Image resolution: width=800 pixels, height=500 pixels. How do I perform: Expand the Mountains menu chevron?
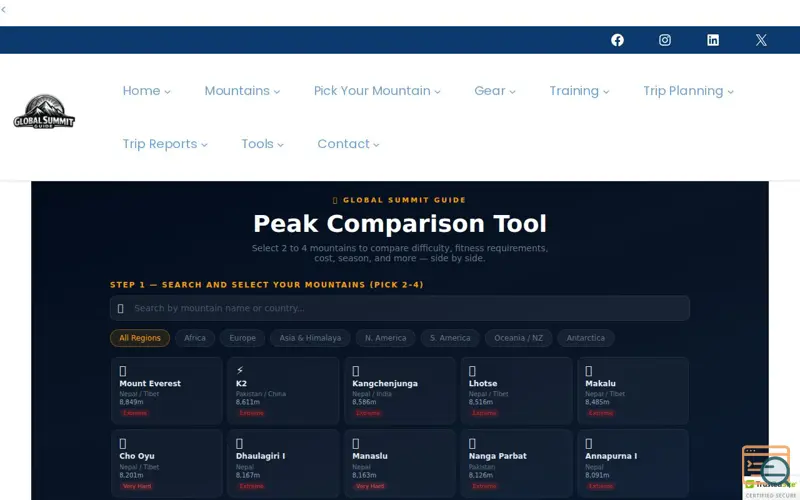click(277, 92)
